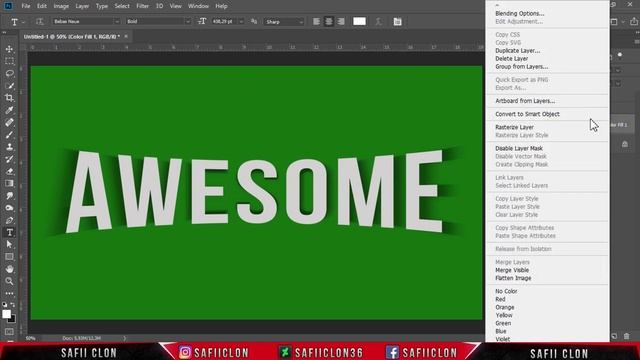Open the font size dropdown
The height and width of the screenshot is (360, 640).
click(241, 22)
